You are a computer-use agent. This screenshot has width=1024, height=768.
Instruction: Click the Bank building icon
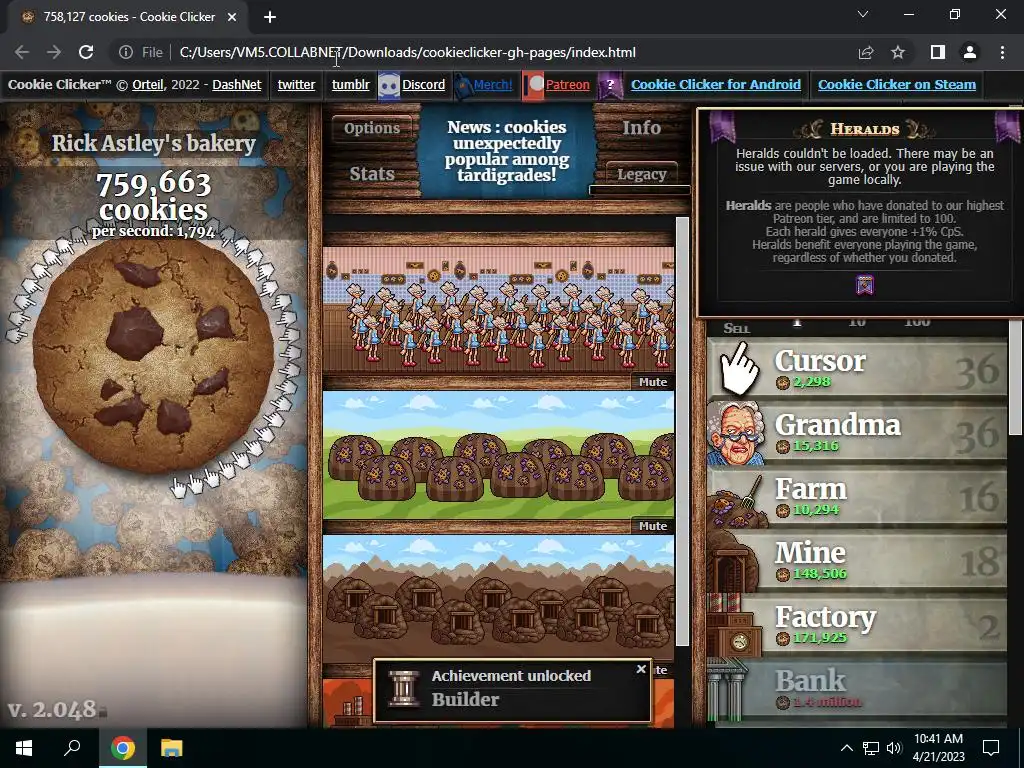pyautogui.click(x=726, y=690)
